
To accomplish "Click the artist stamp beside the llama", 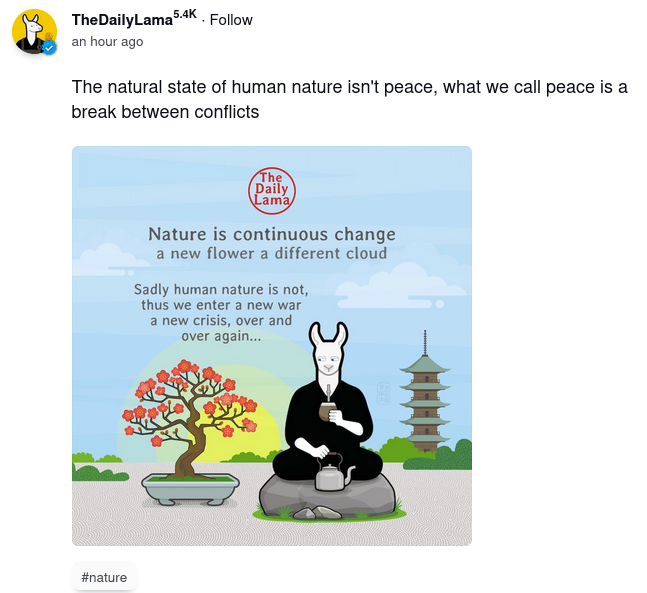I will pyautogui.click(x=384, y=393).
